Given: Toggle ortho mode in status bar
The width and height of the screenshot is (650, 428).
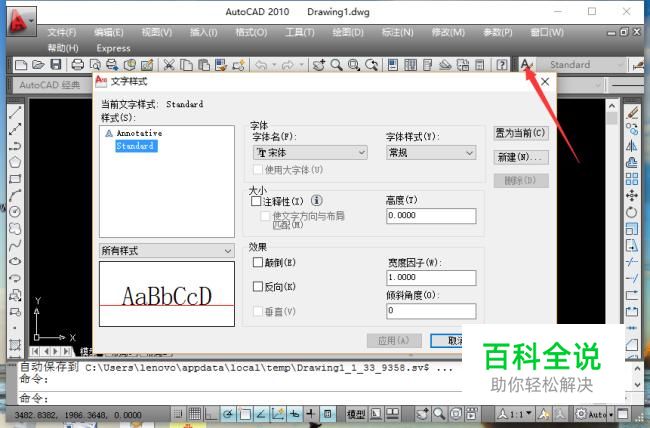Looking at the screenshot, I should click(x=211, y=414).
